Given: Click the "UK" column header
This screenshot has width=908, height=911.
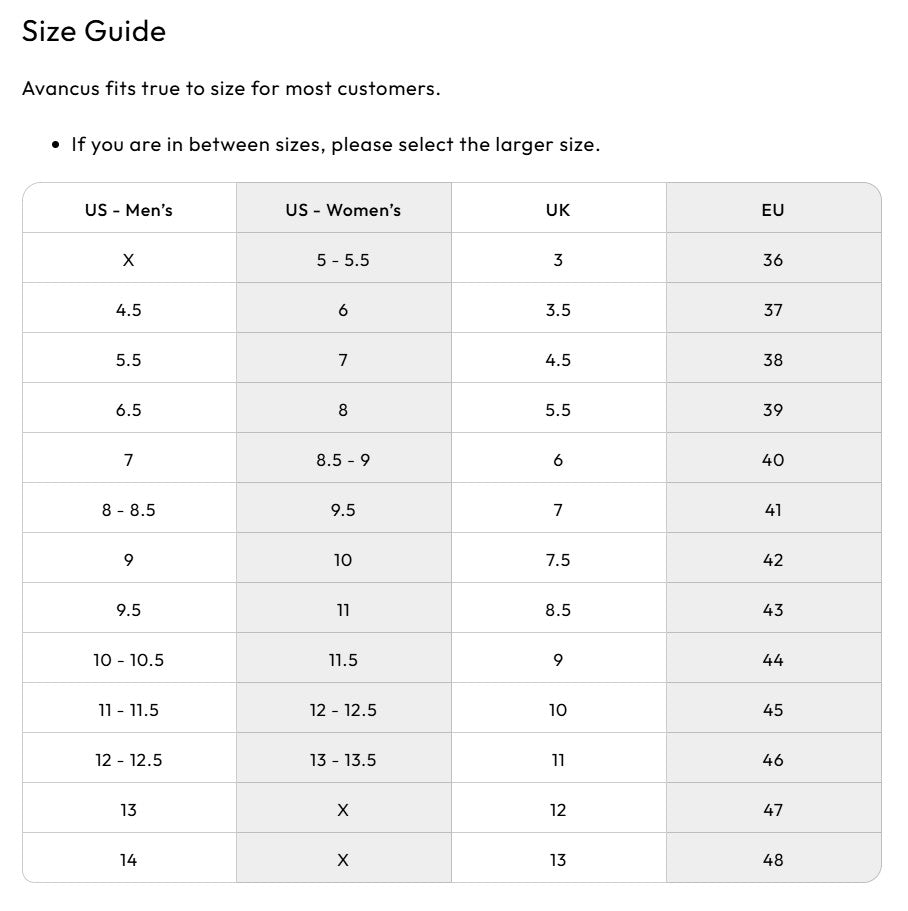Looking at the screenshot, I should (558, 210).
